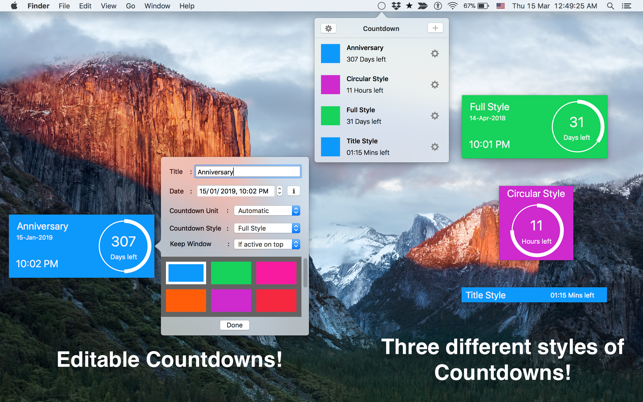The height and width of the screenshot is (402, 643).
Task: Open the Help menu
Action: tap(187, 6)
